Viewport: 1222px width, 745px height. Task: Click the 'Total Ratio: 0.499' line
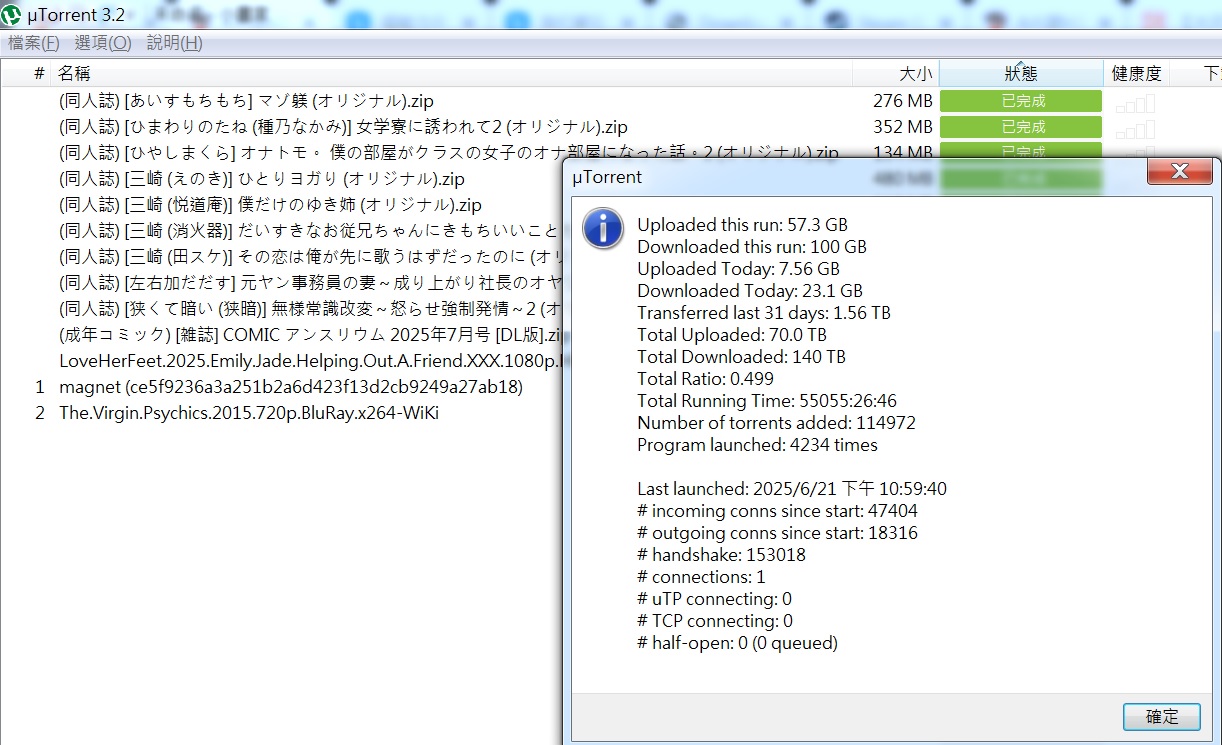(x=705, y=379)
